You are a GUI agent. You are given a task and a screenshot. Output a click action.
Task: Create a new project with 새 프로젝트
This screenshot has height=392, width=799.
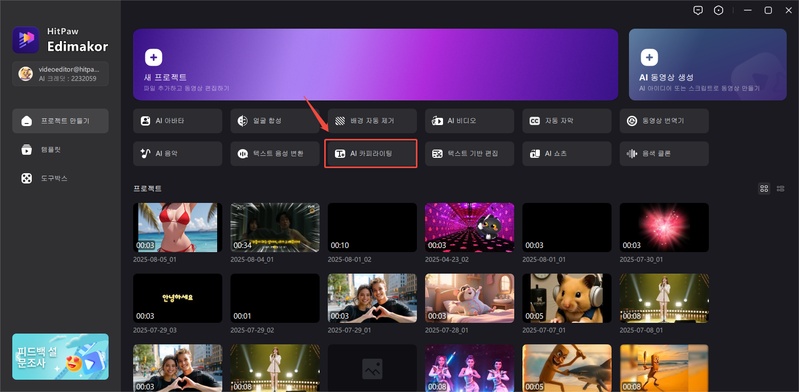tap(376, 64)
